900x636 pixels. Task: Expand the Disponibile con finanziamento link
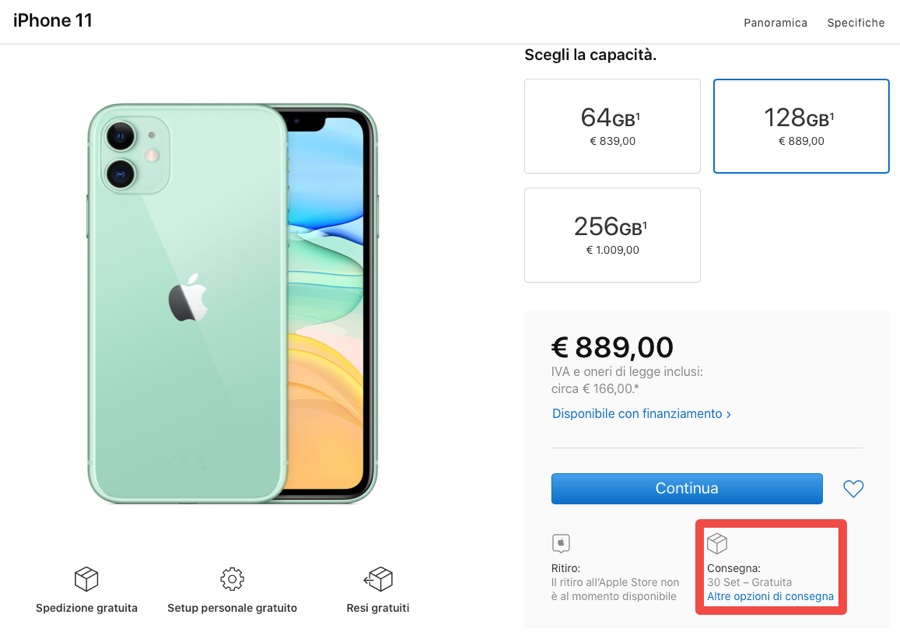click(x=641, y=414)
